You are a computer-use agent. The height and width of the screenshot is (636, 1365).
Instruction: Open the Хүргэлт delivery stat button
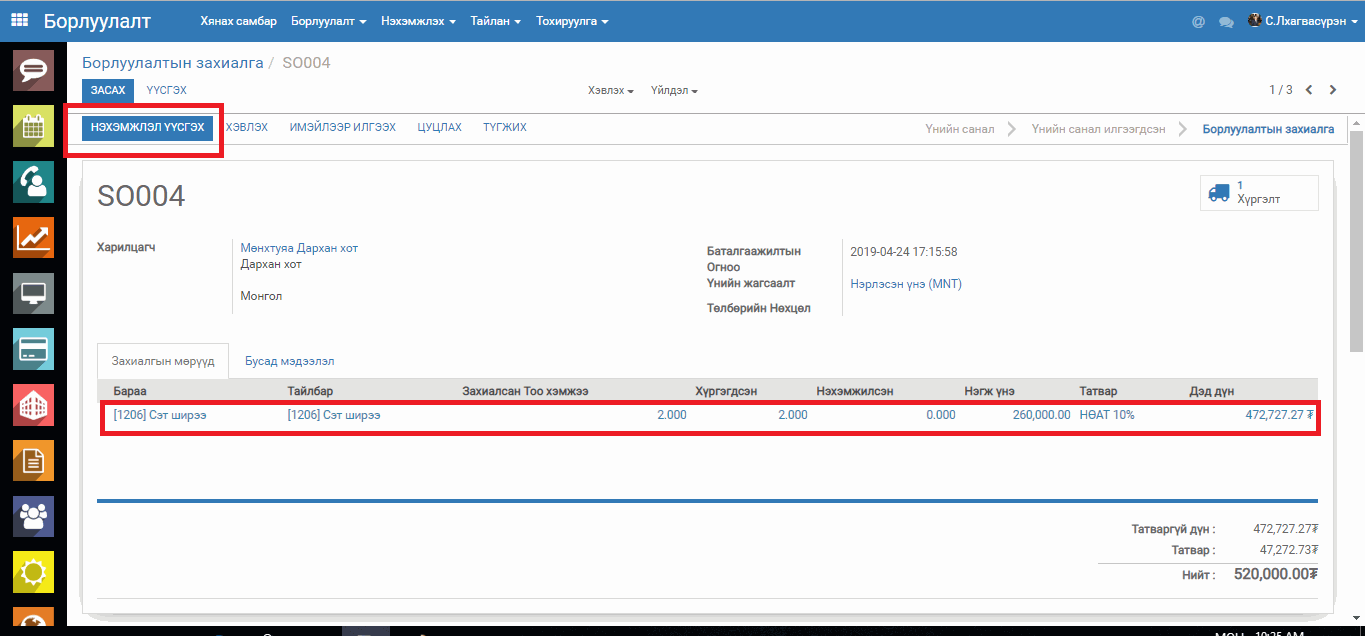(1258, 193)
